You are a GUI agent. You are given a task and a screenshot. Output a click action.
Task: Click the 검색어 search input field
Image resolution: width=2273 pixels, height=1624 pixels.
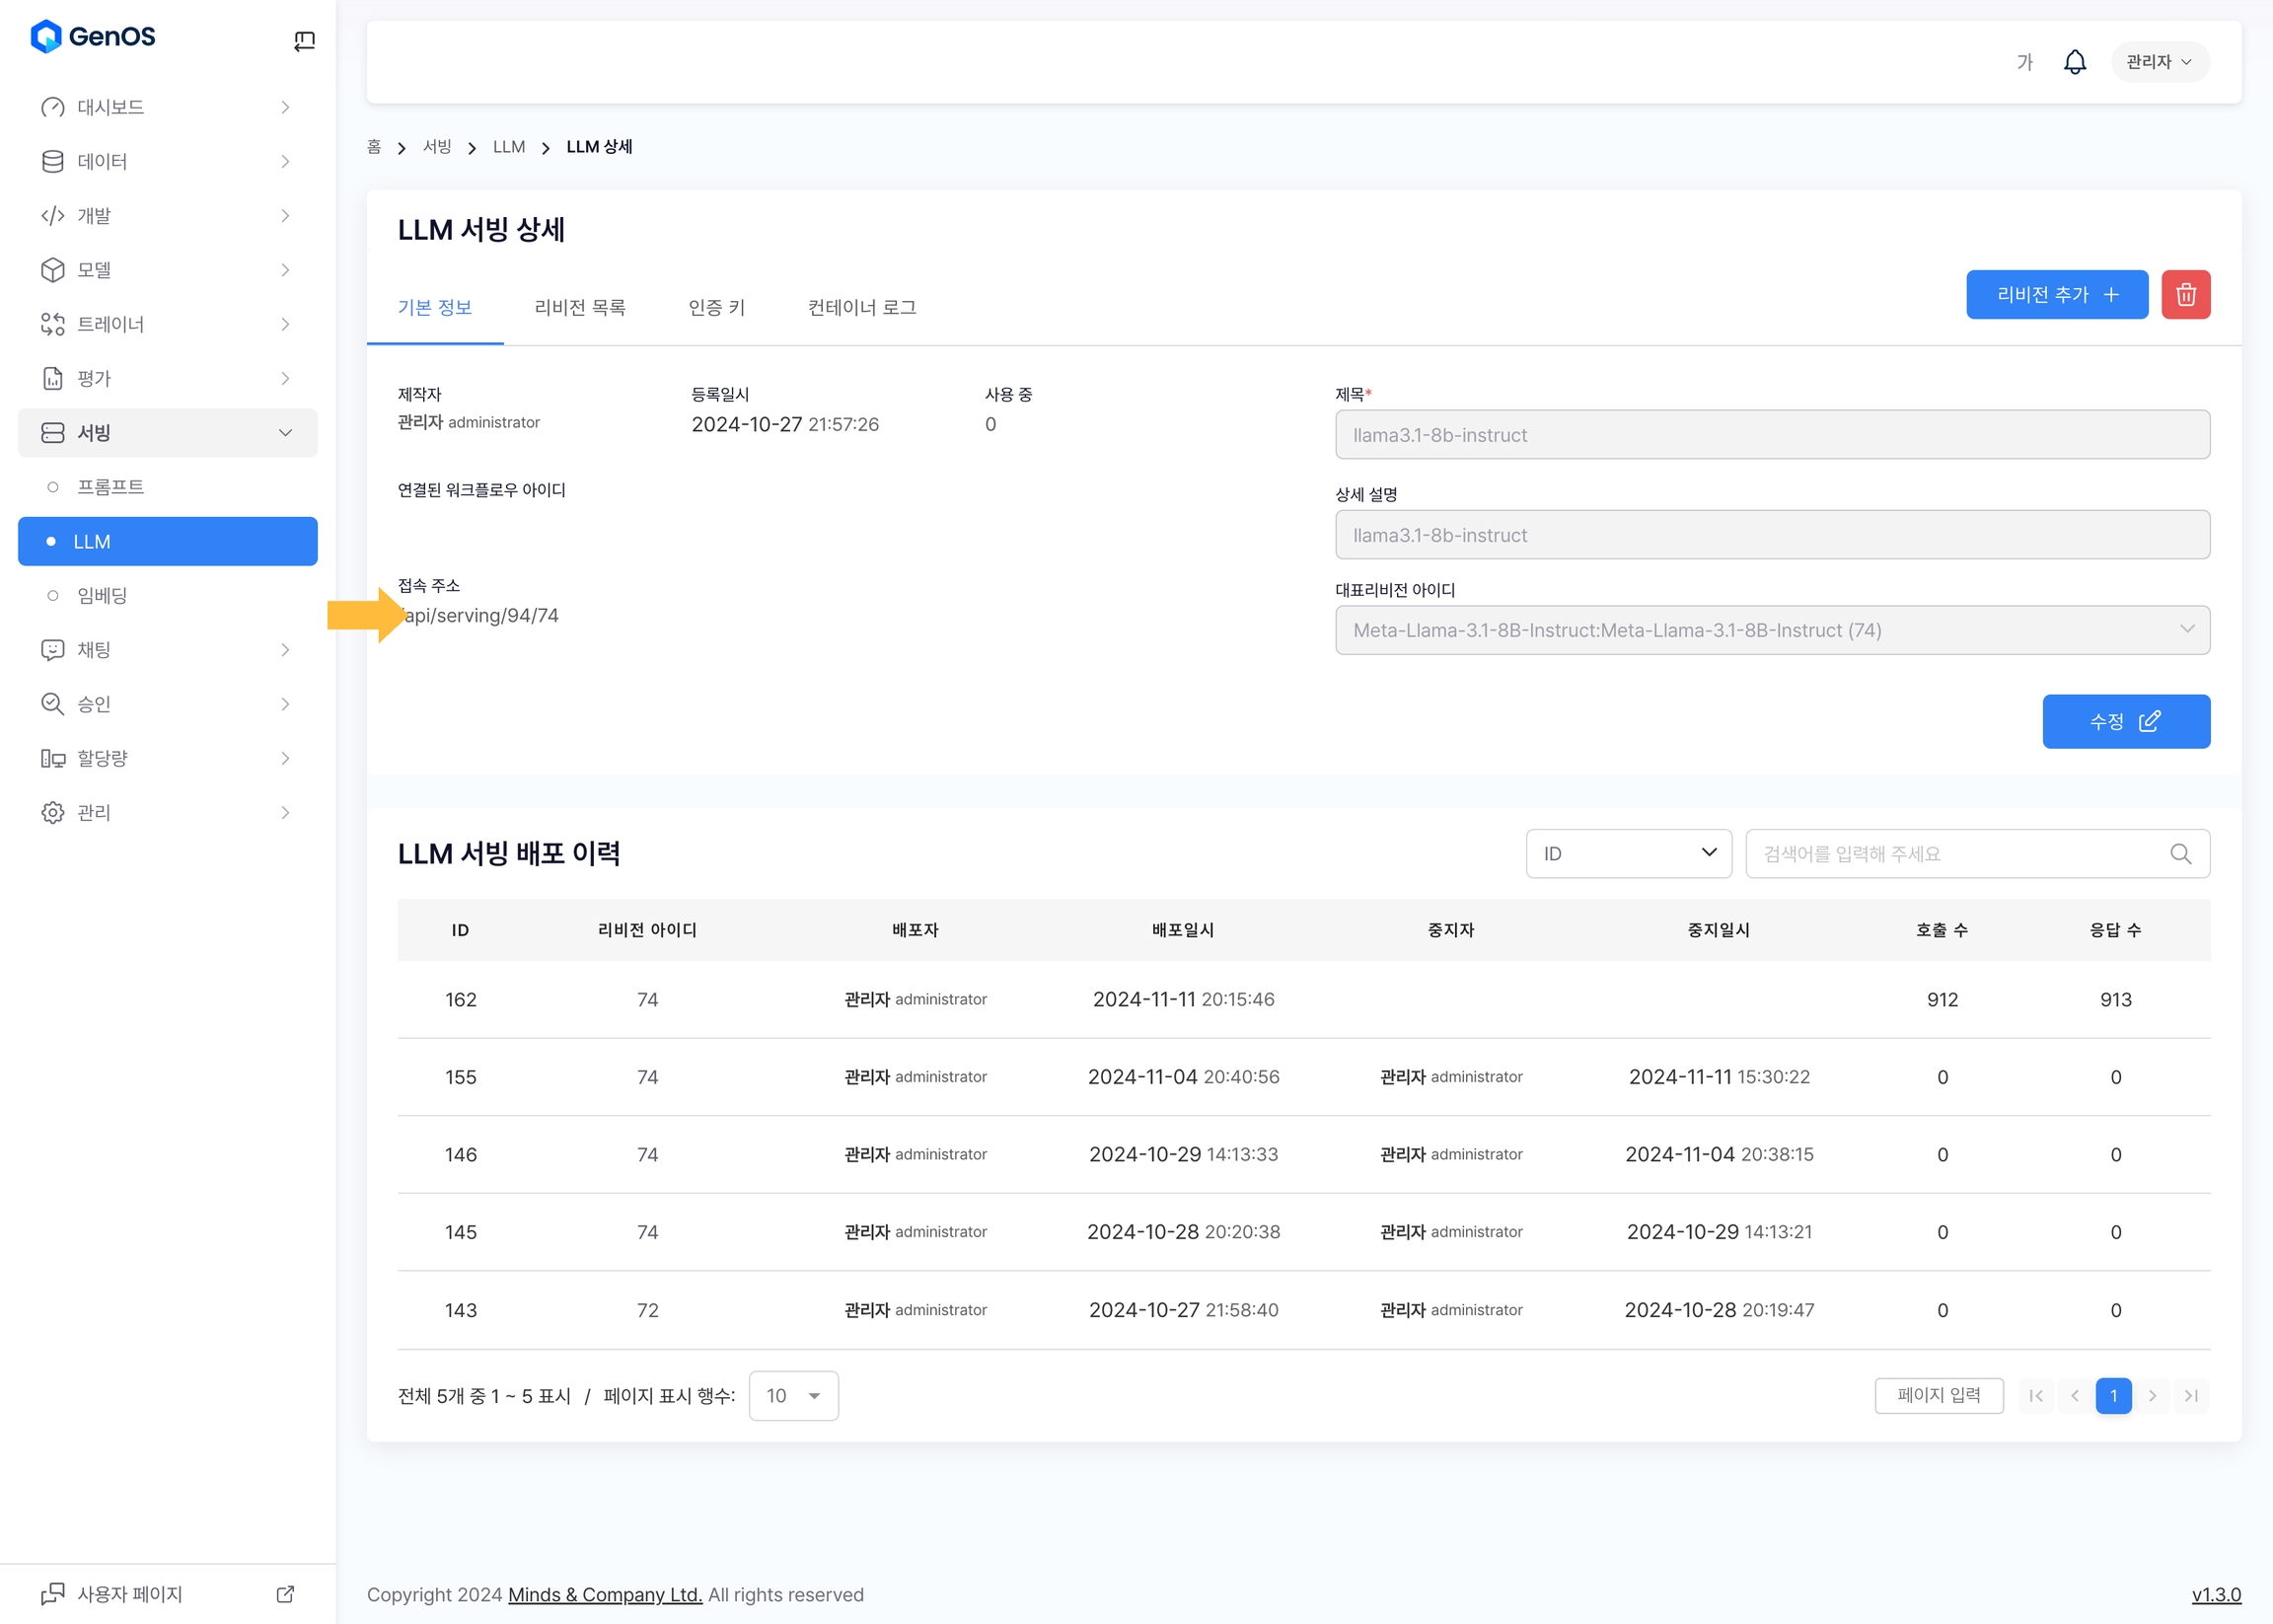pos(1950,853)
